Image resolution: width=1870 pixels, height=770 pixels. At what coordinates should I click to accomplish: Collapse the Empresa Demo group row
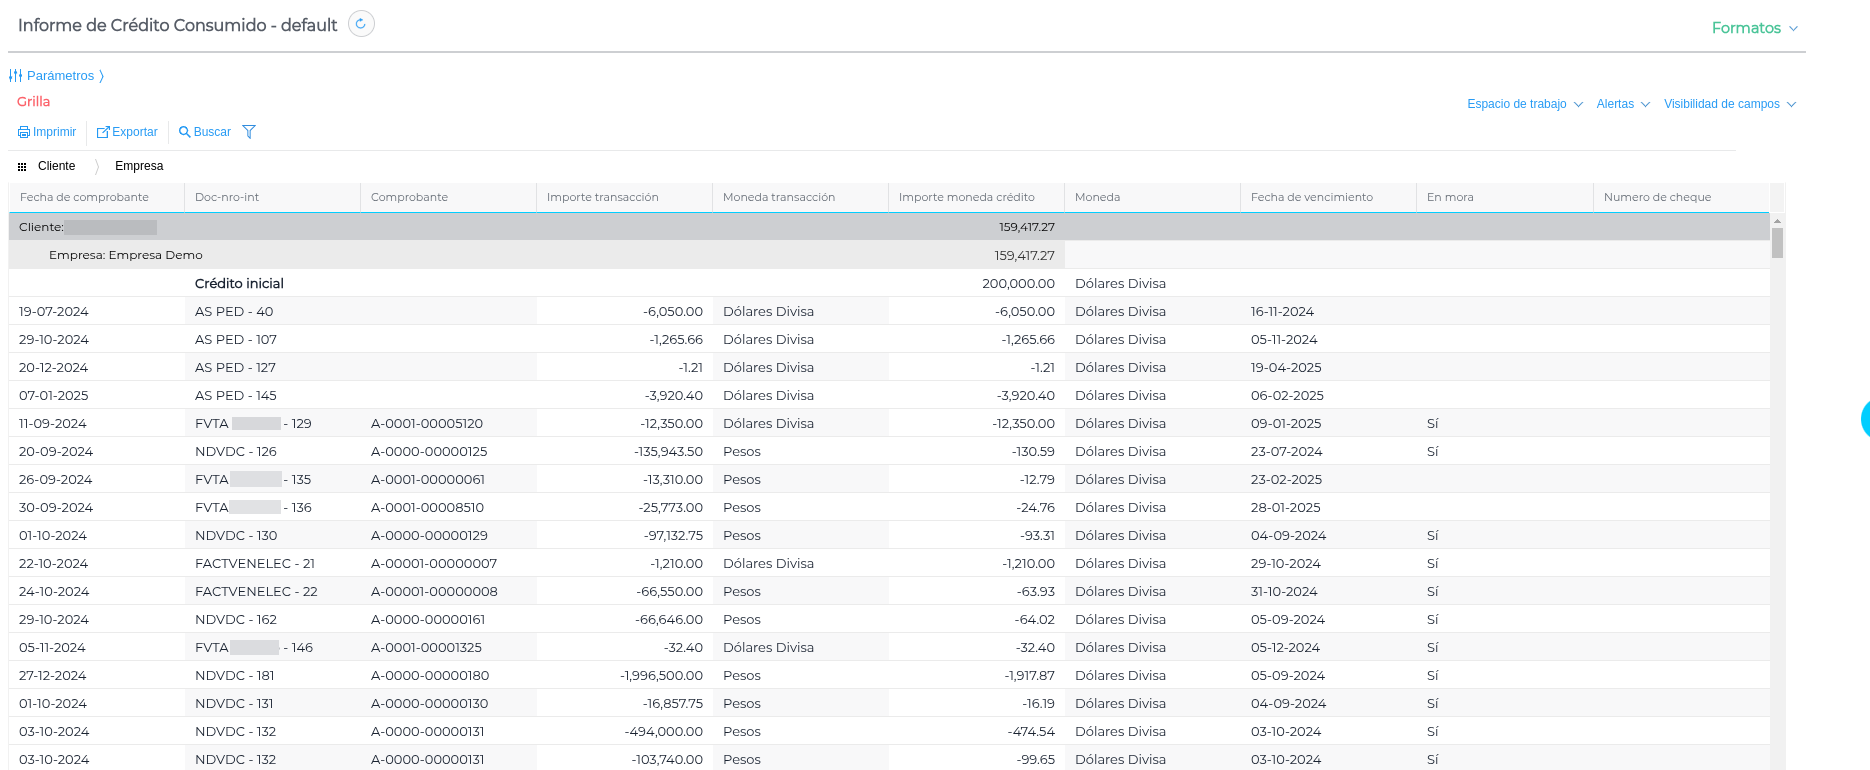(x=126, y=255)
